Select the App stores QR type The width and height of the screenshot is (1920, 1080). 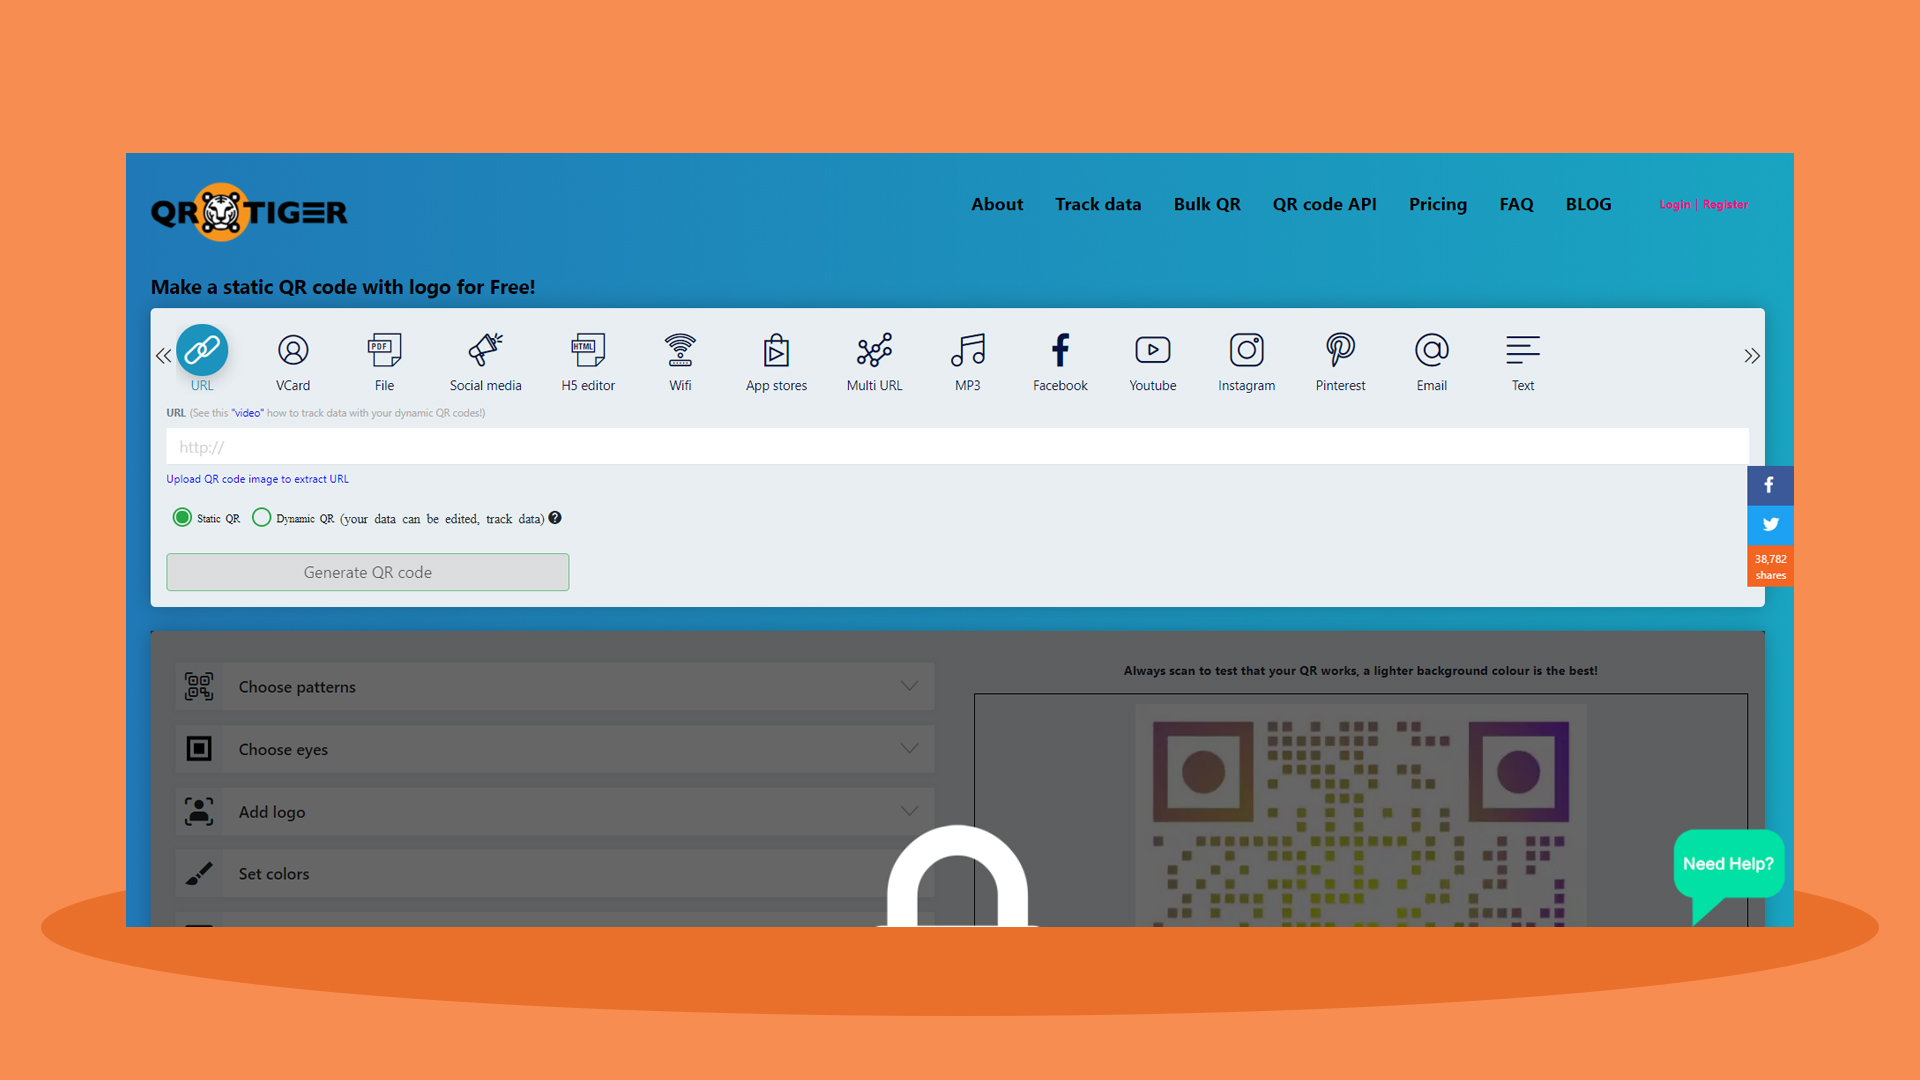coord(776,360)
